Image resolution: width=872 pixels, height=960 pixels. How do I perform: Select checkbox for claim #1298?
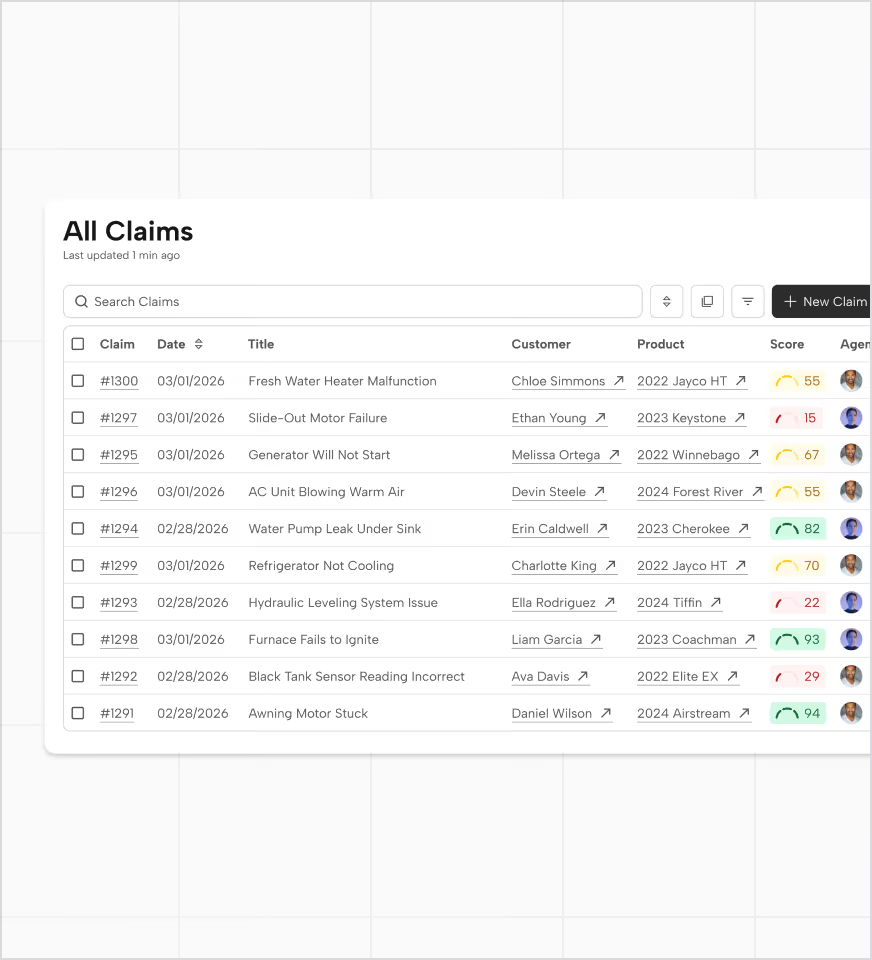tap(78, 639)
